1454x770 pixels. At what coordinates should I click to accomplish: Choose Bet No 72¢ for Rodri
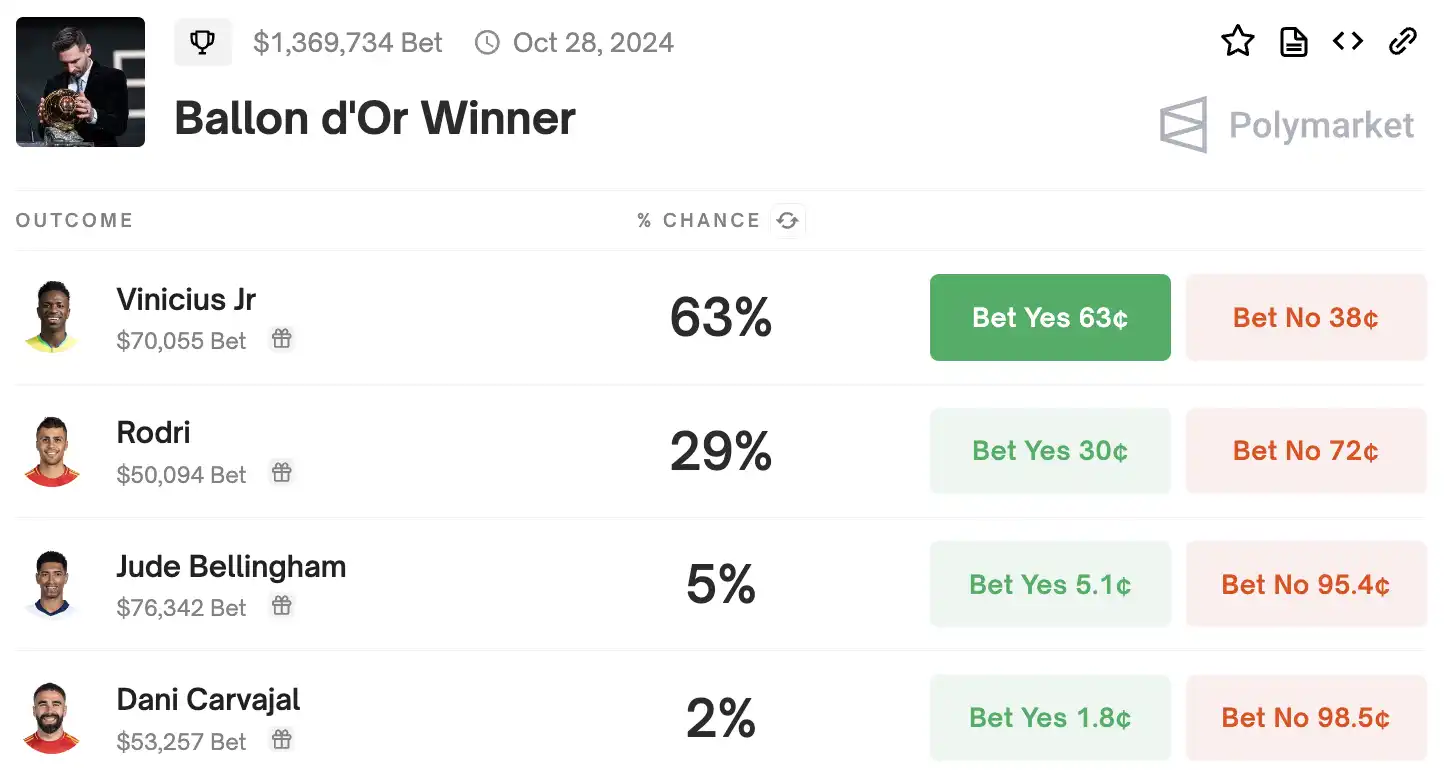(x=1306, y=451)
